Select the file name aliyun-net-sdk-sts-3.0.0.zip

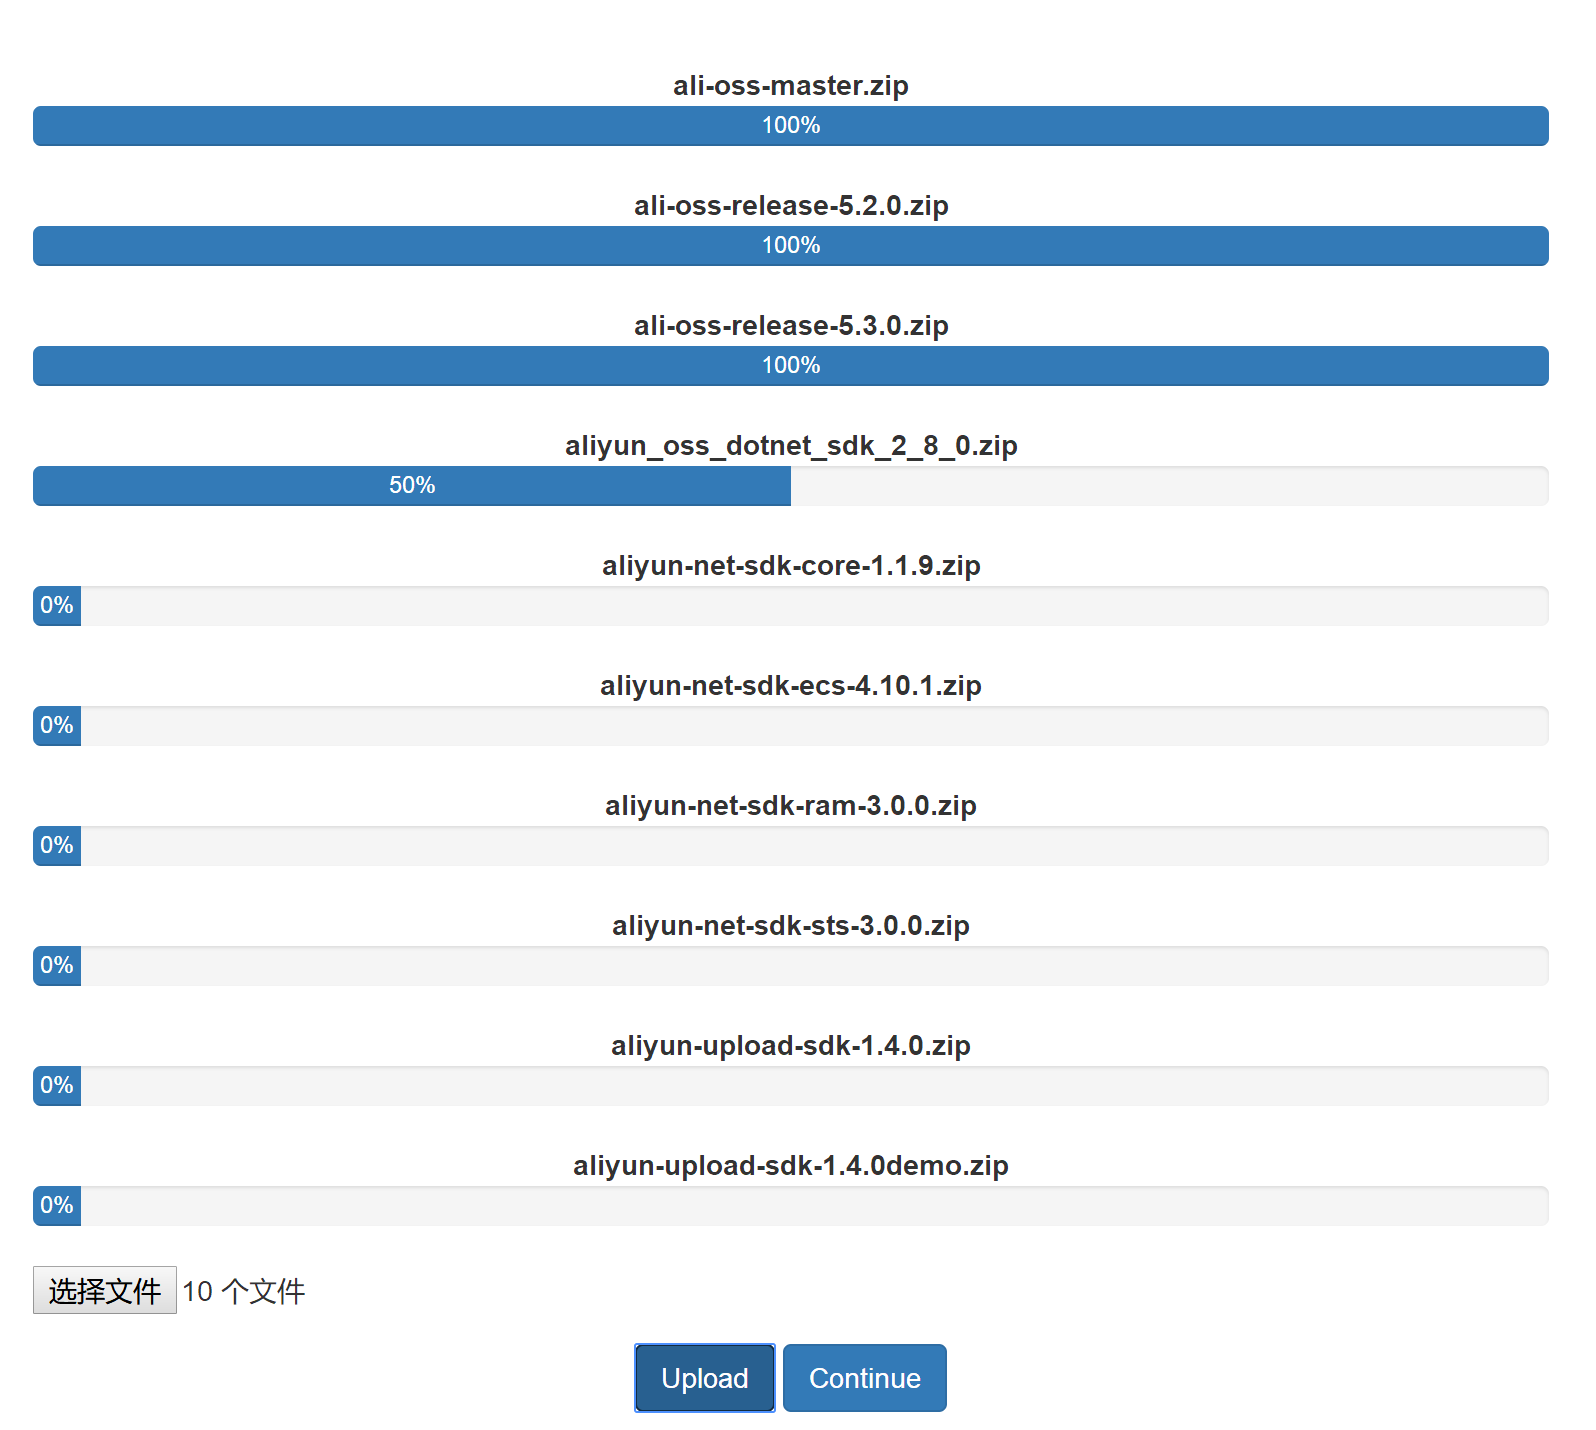(791, 926)
